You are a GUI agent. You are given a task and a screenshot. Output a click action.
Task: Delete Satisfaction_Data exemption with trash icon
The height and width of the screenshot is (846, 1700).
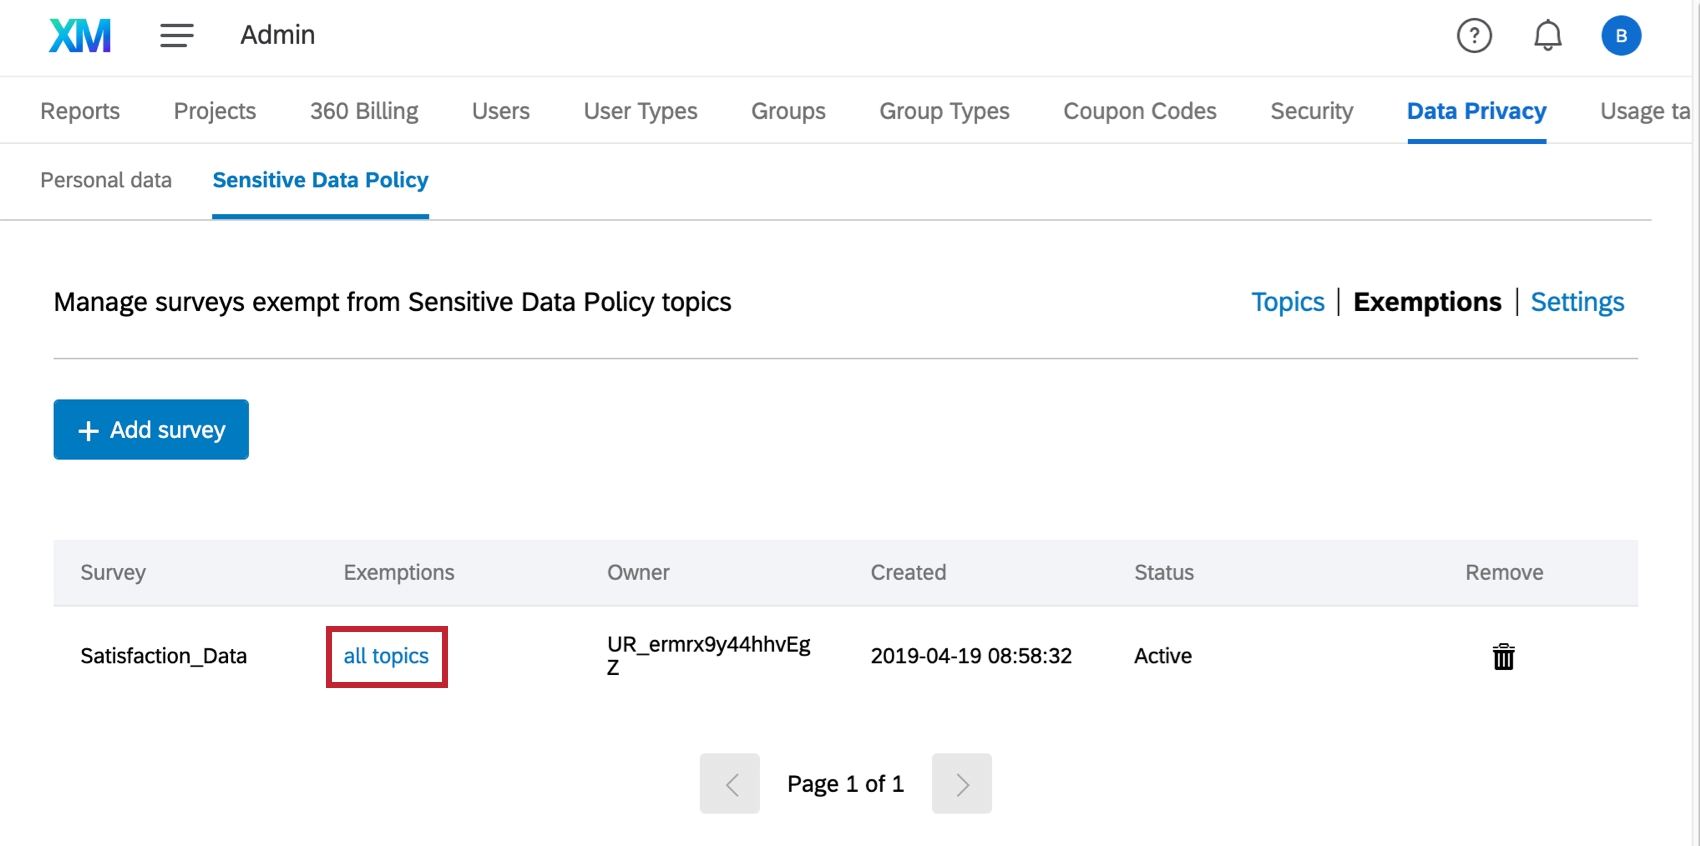(x=1504, y=657)
